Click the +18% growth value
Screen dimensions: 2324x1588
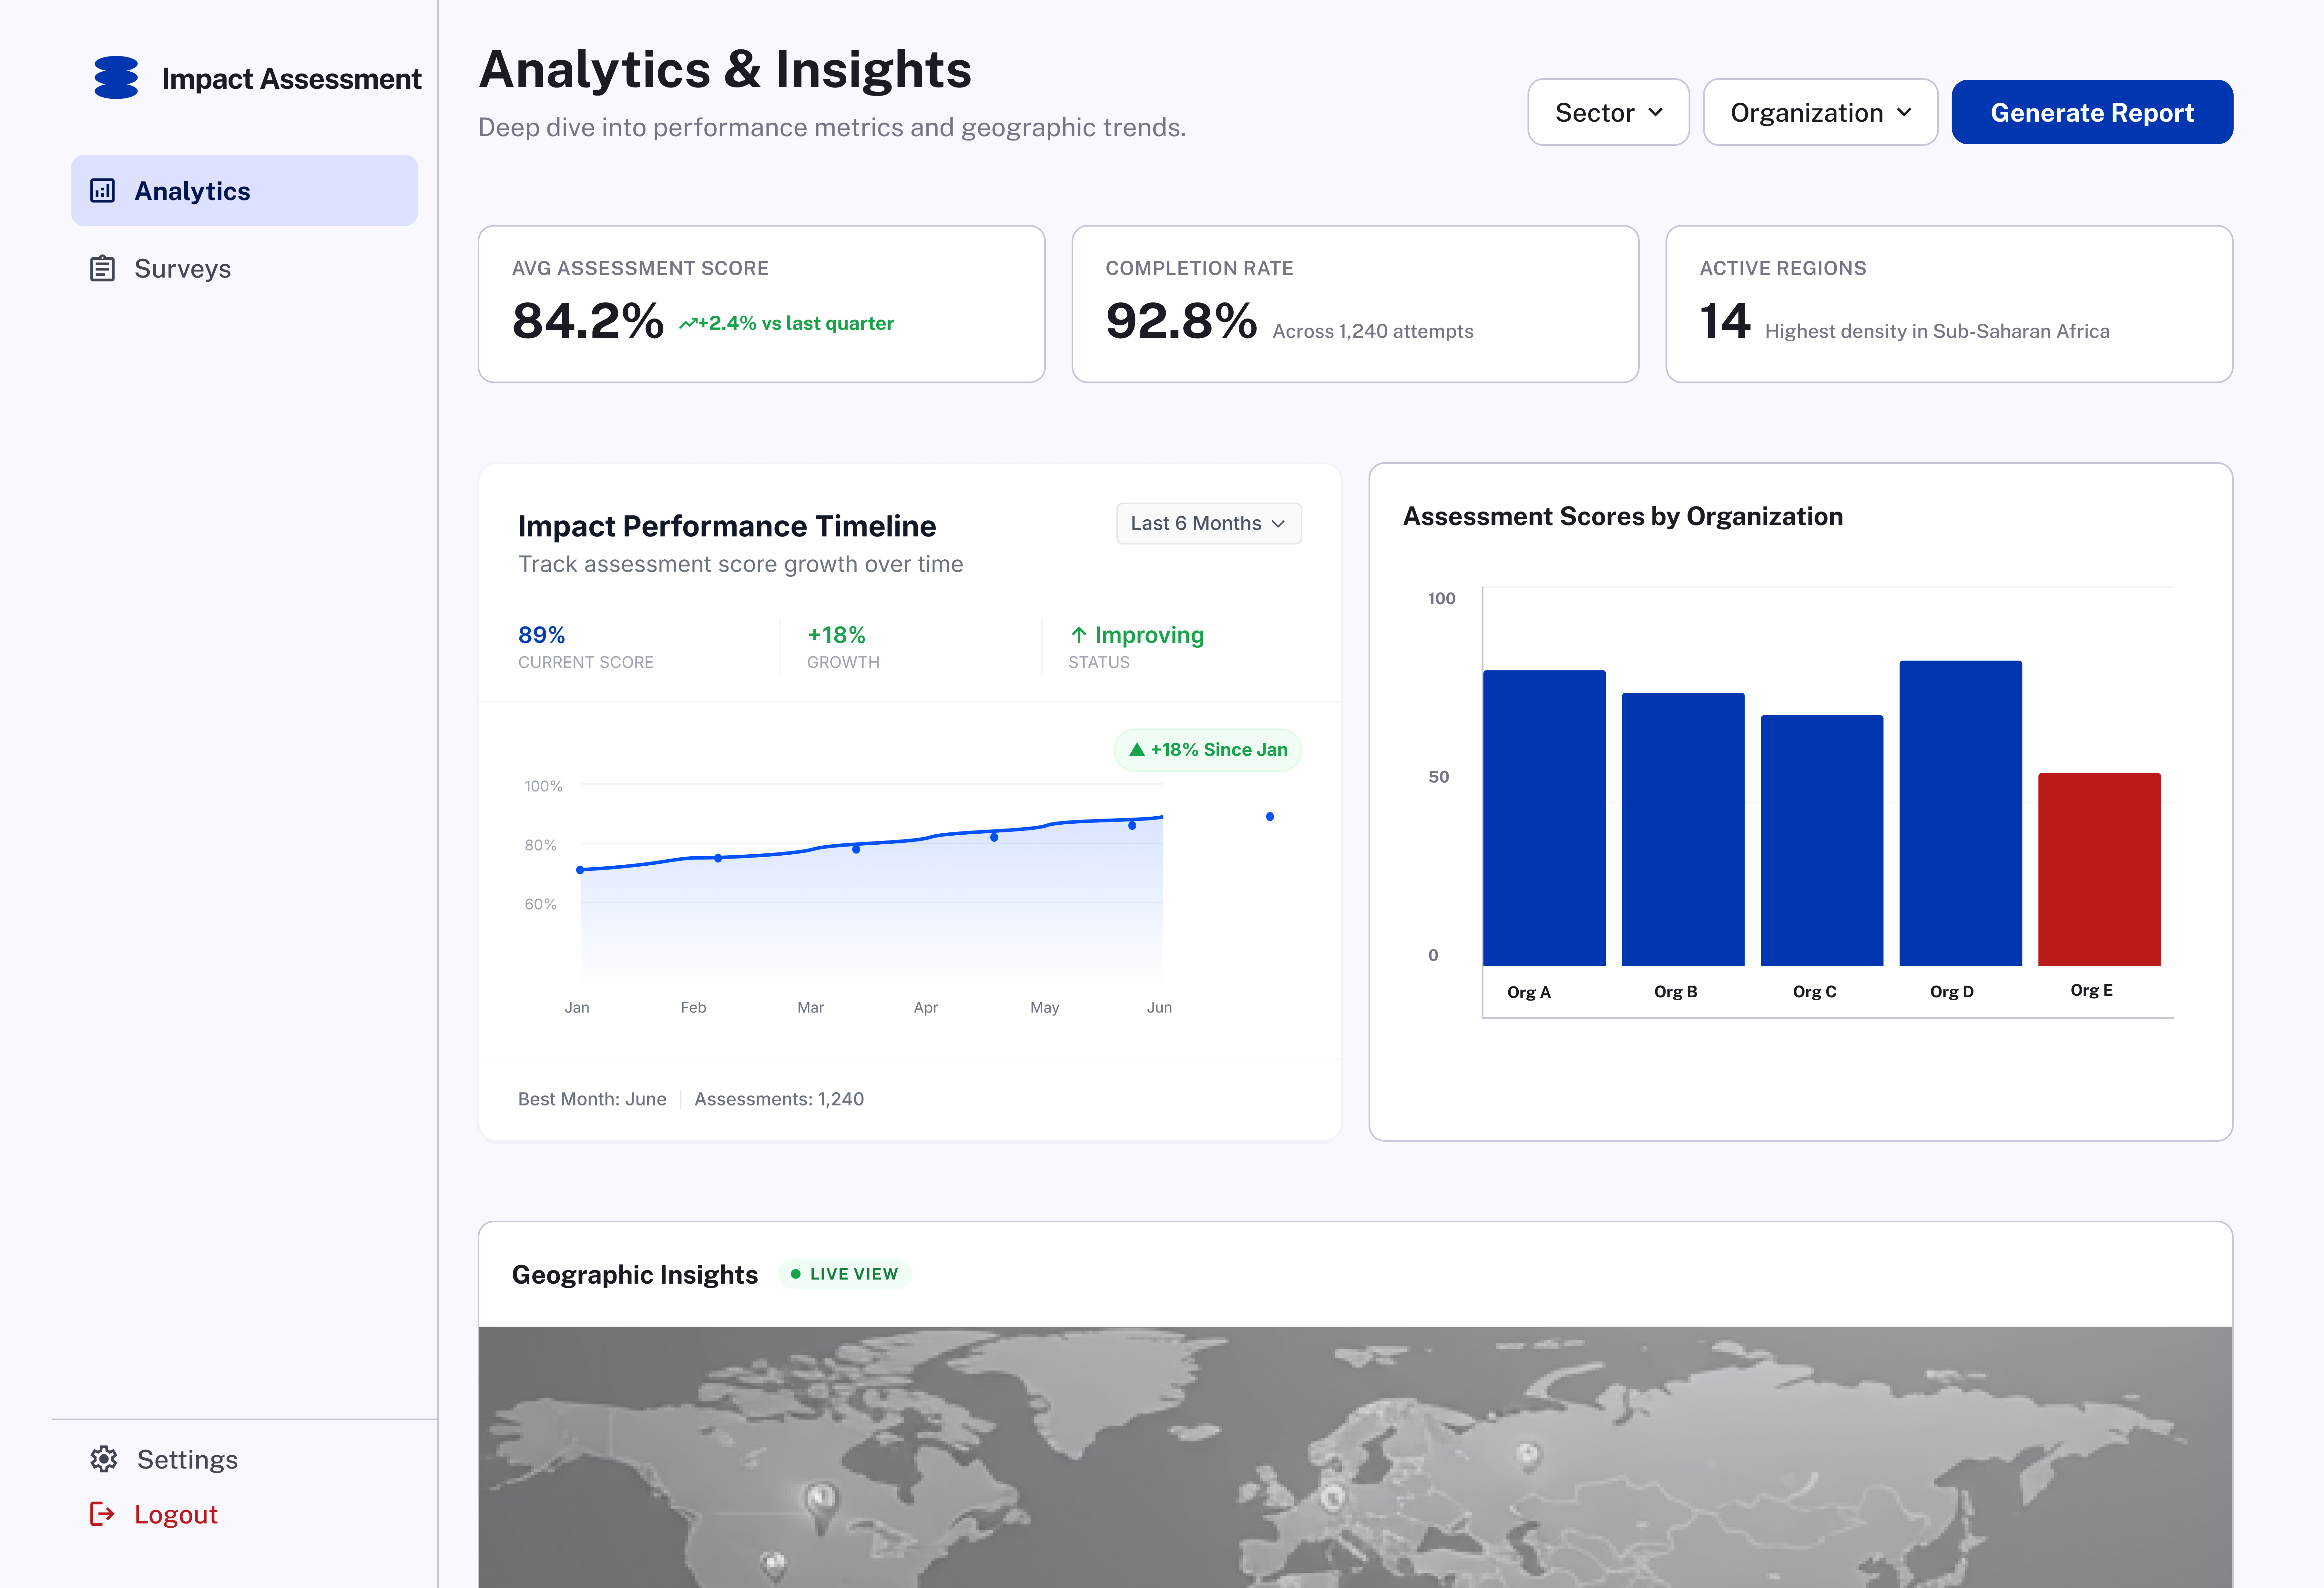tap(836, 635)
